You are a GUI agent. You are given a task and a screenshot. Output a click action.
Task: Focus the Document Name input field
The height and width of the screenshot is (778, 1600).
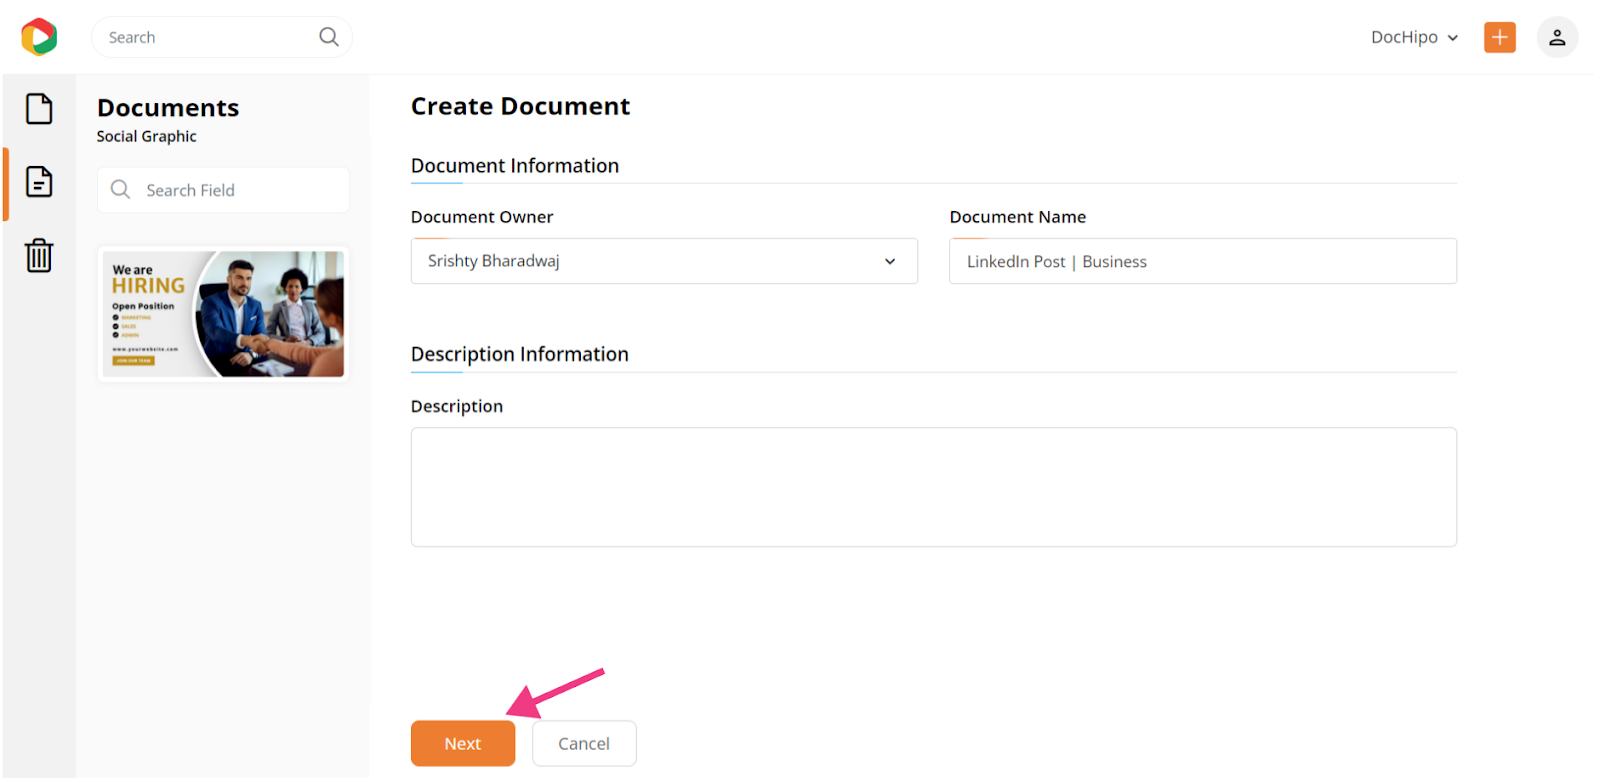(x=1203, y=261)
